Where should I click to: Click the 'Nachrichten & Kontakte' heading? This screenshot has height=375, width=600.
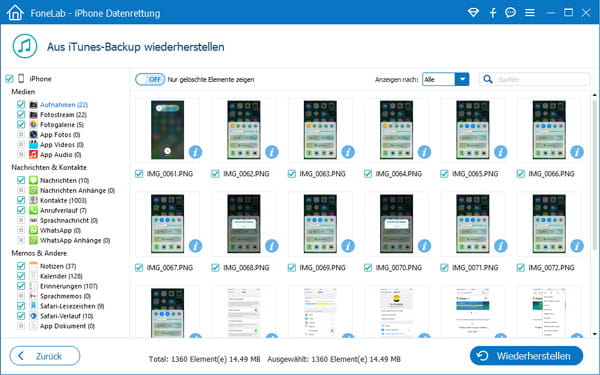[49, 167]
